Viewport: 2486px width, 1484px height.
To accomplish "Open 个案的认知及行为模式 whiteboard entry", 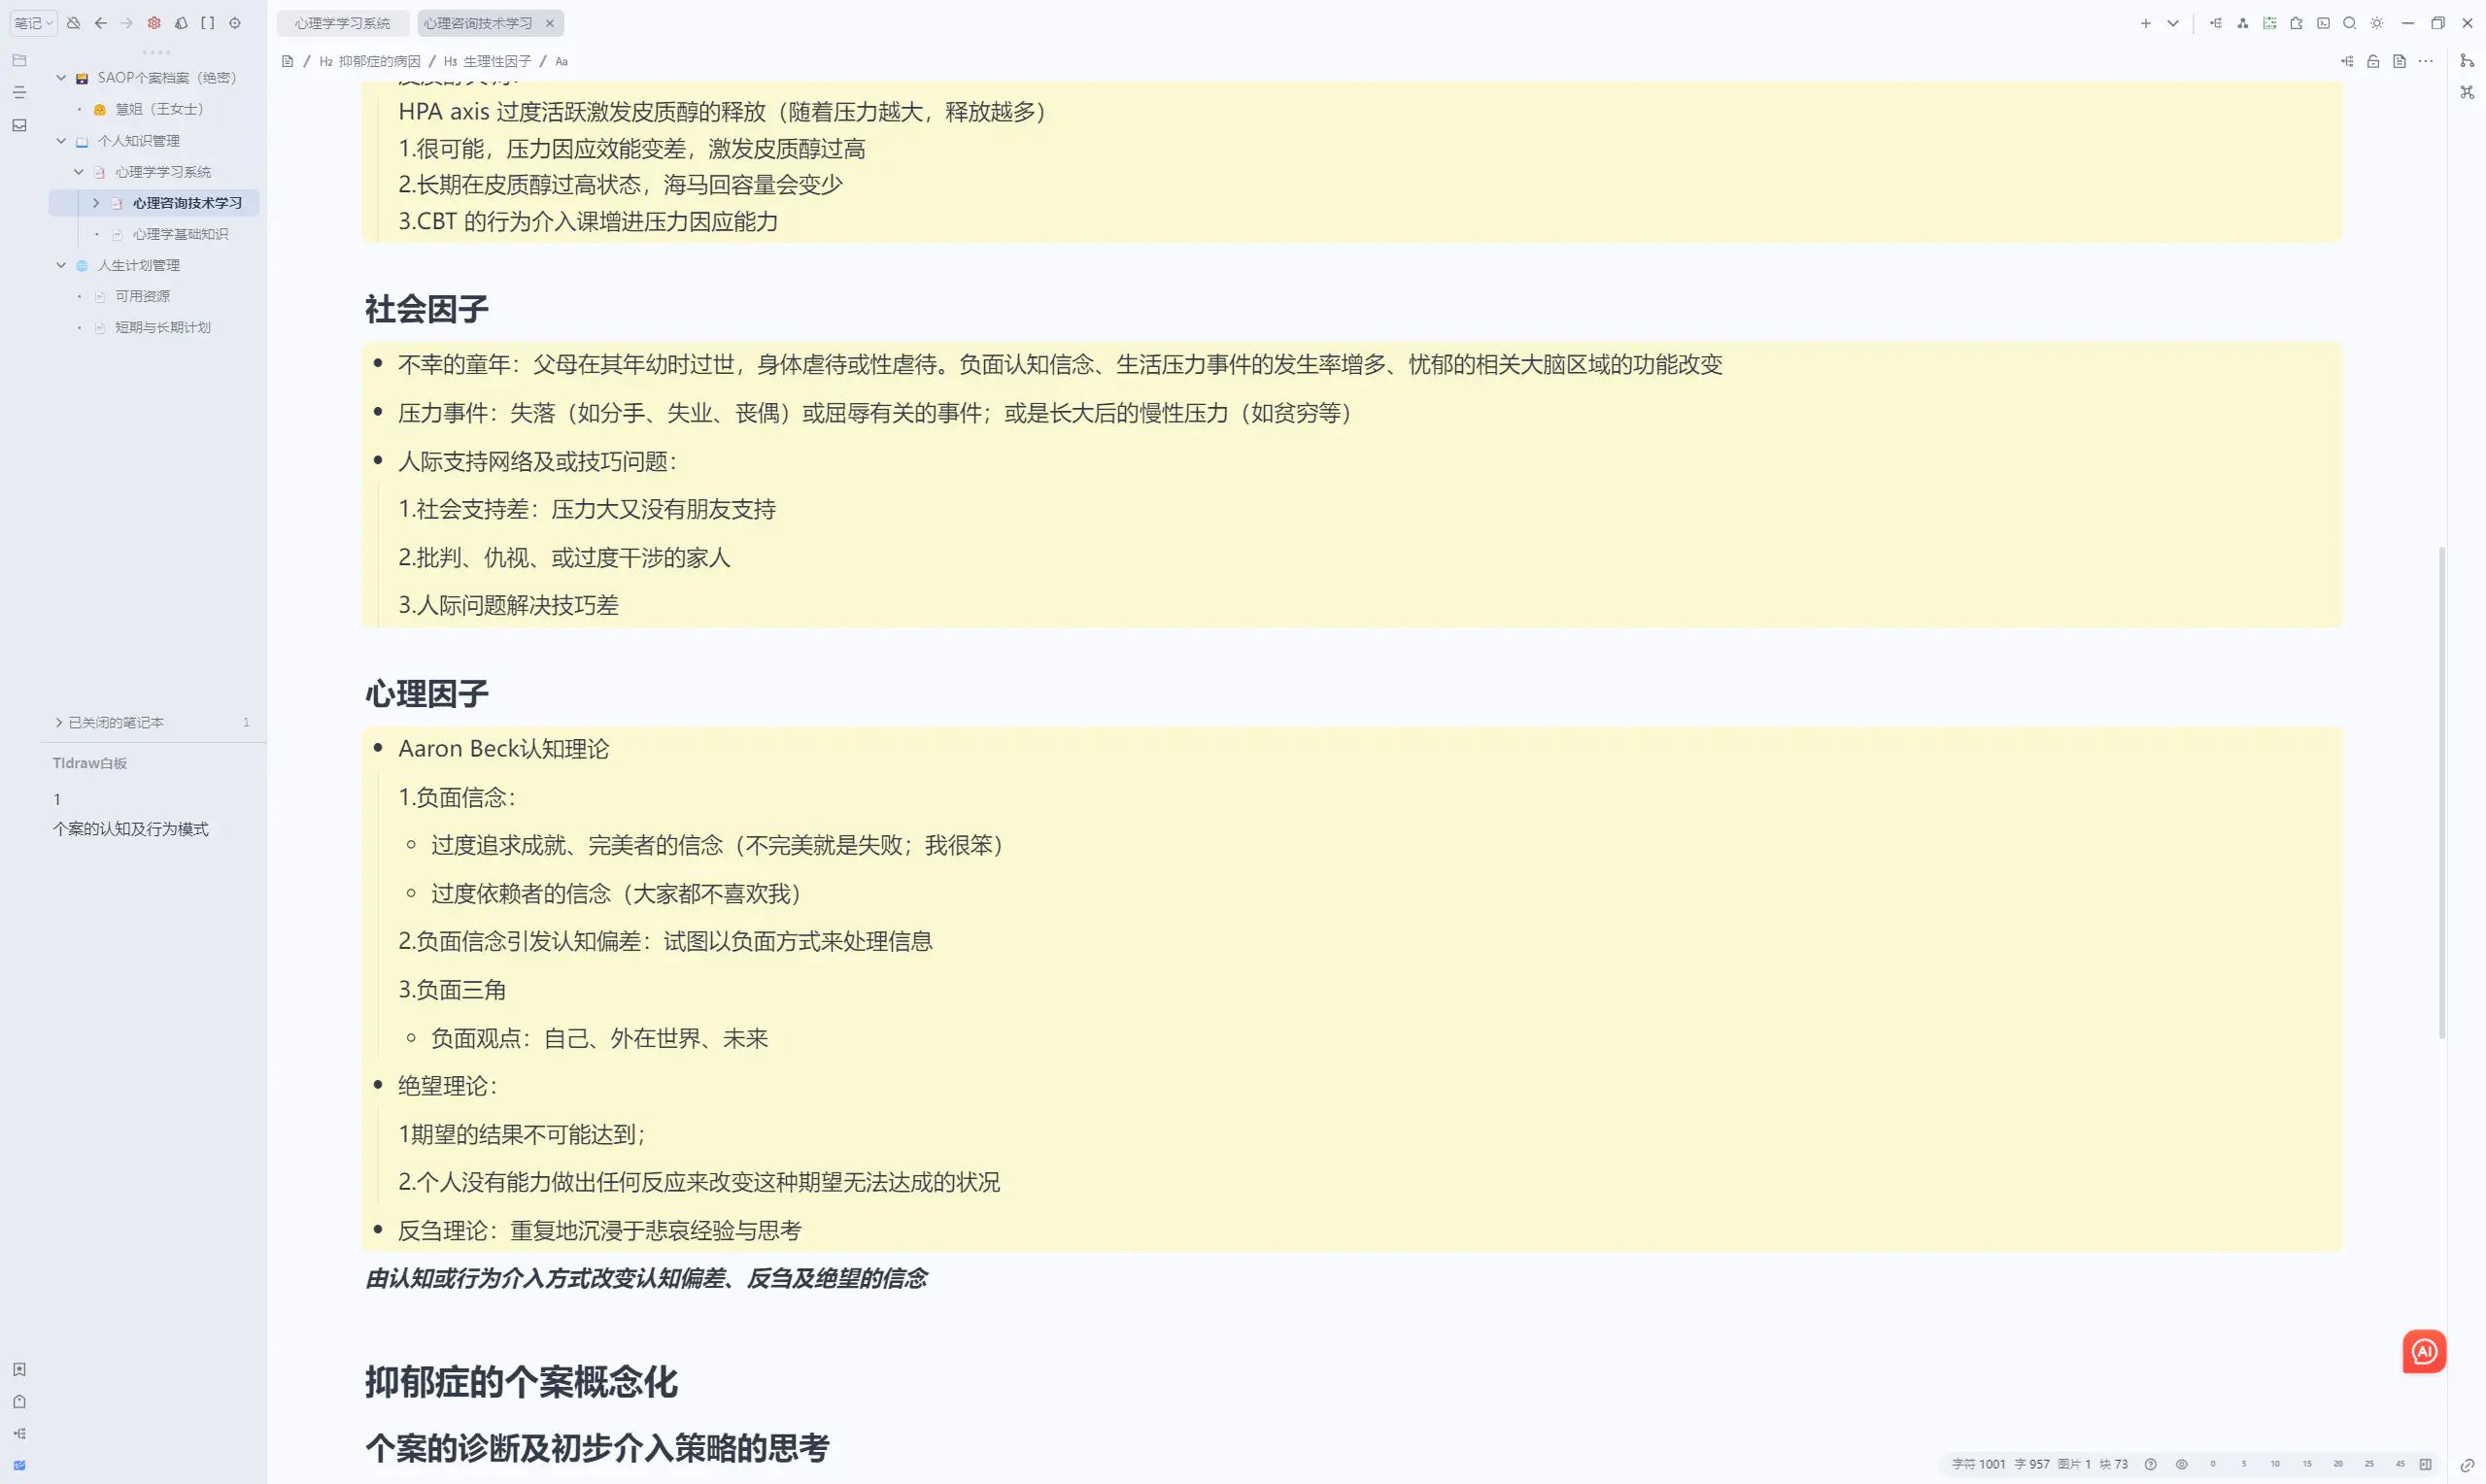I will (130, 829).
